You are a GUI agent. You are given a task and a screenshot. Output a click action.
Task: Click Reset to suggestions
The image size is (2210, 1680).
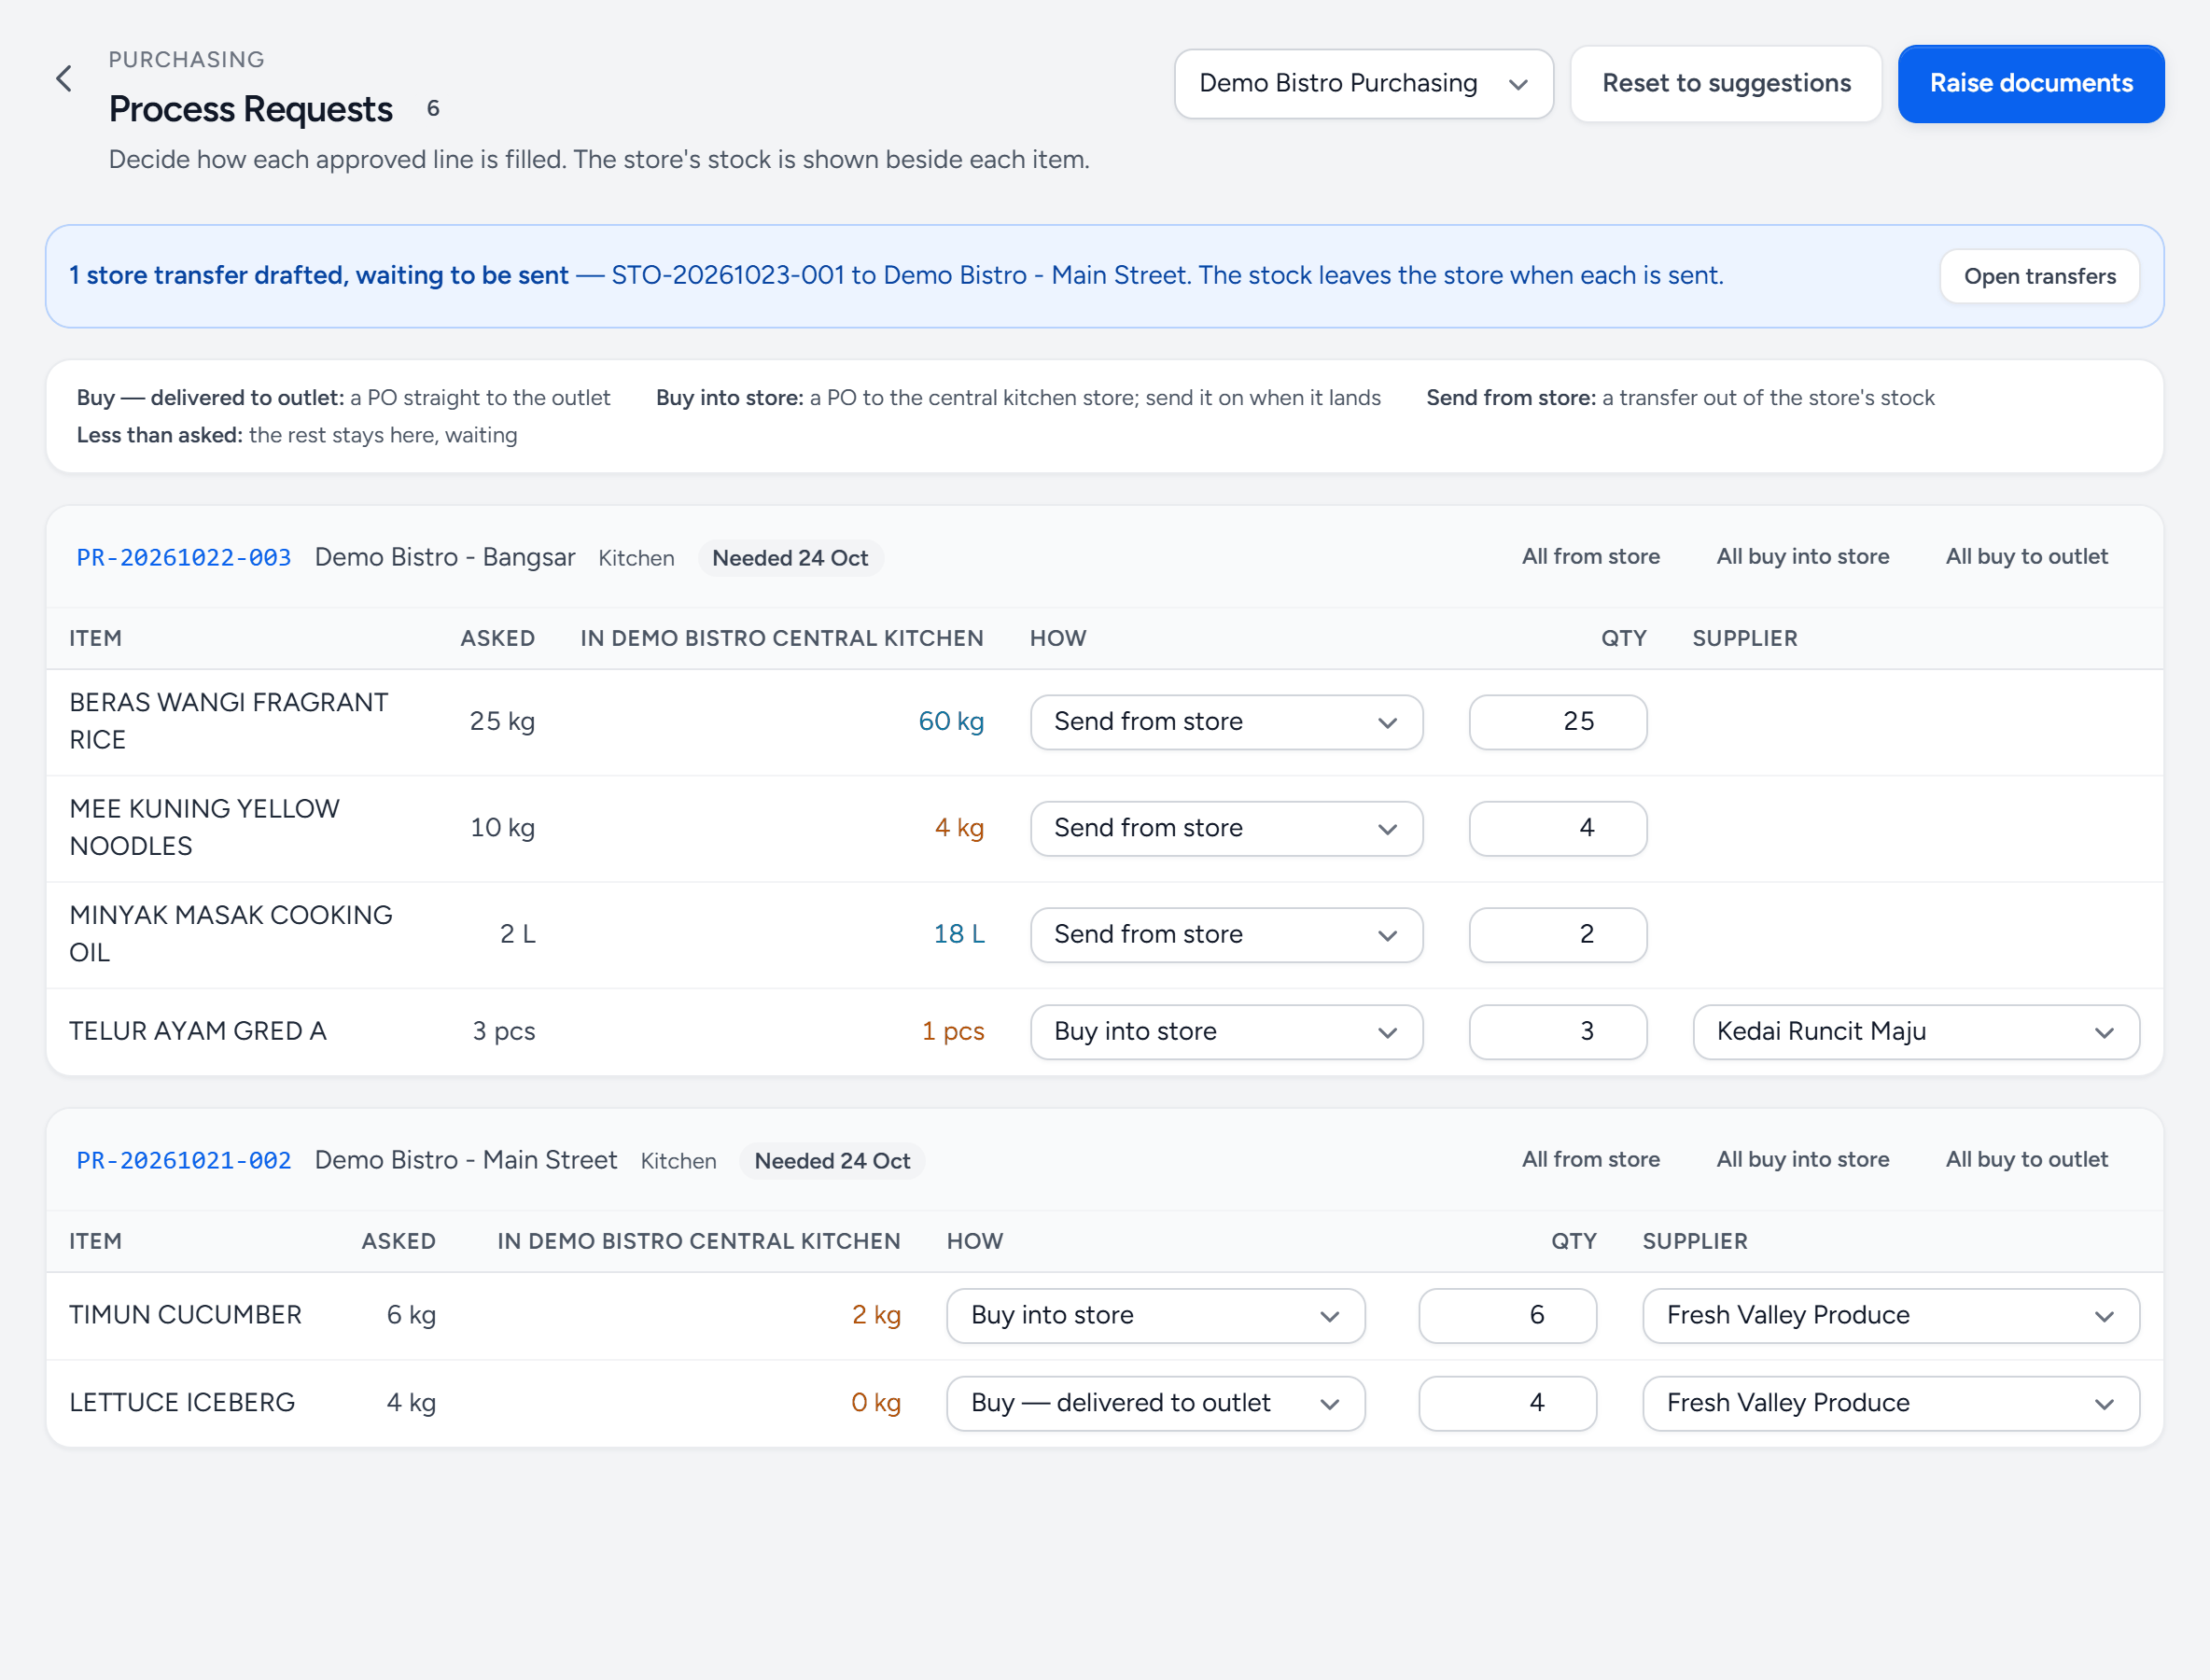pos(1726,84)
